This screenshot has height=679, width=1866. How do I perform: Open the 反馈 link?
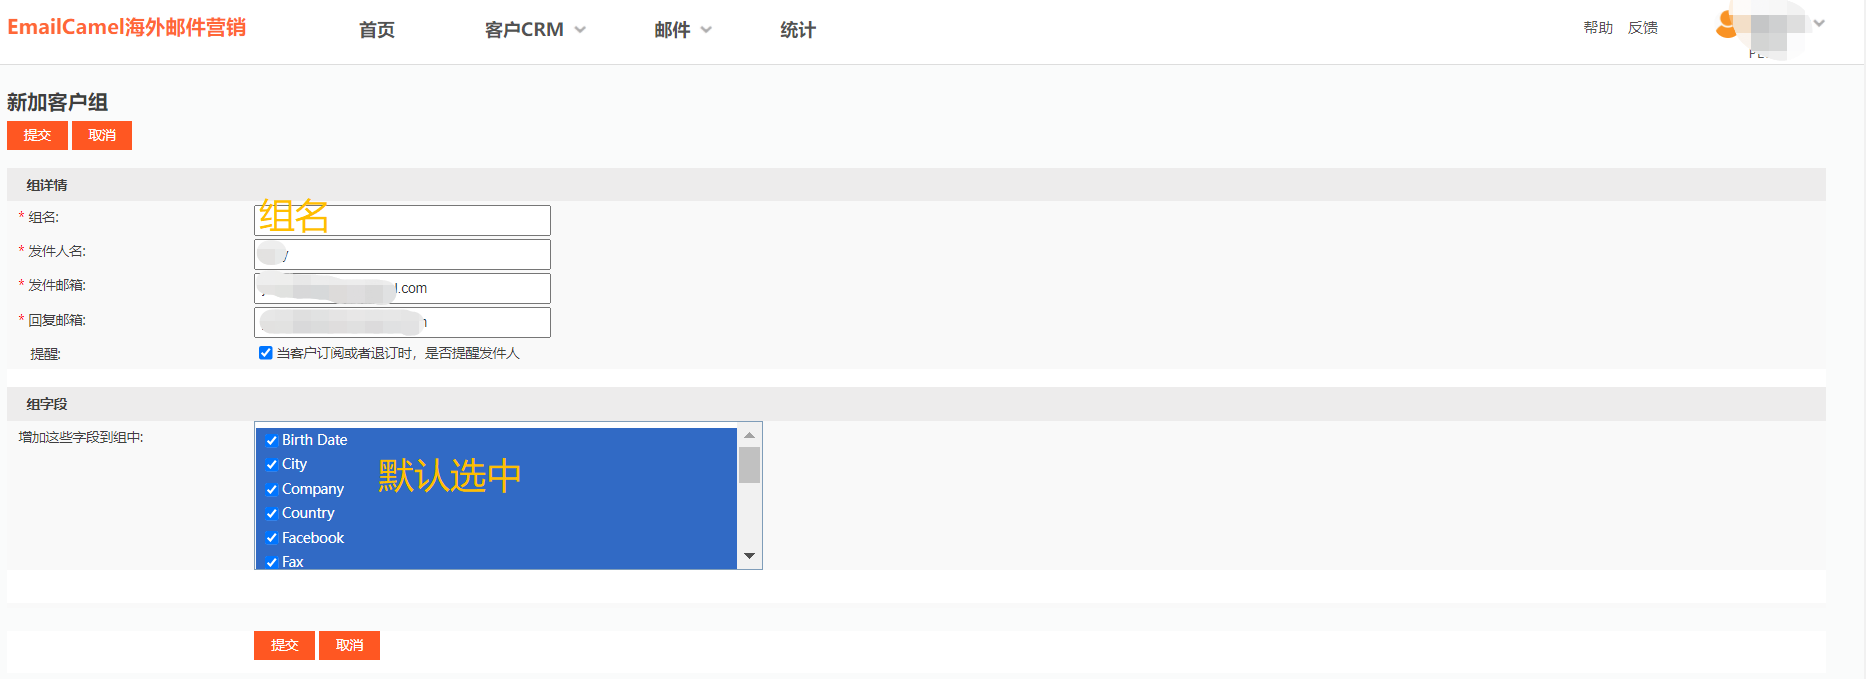click(x=1643, y=28)
